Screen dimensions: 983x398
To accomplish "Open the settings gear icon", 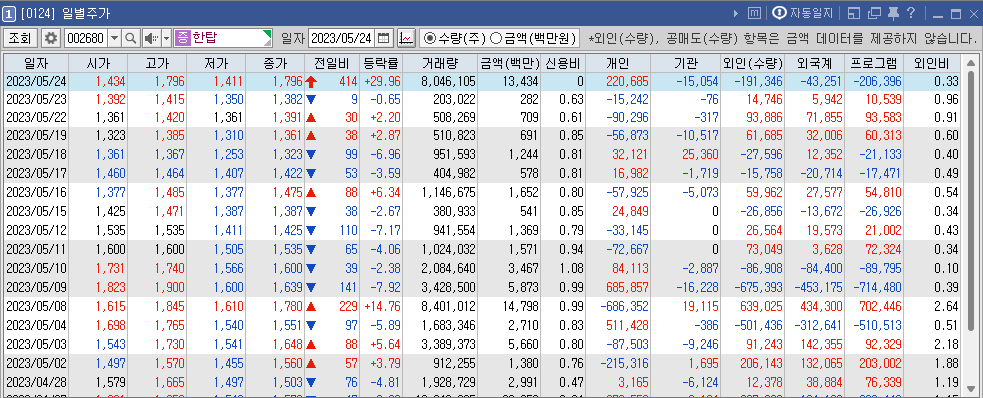I will click(x=51, y=38).
